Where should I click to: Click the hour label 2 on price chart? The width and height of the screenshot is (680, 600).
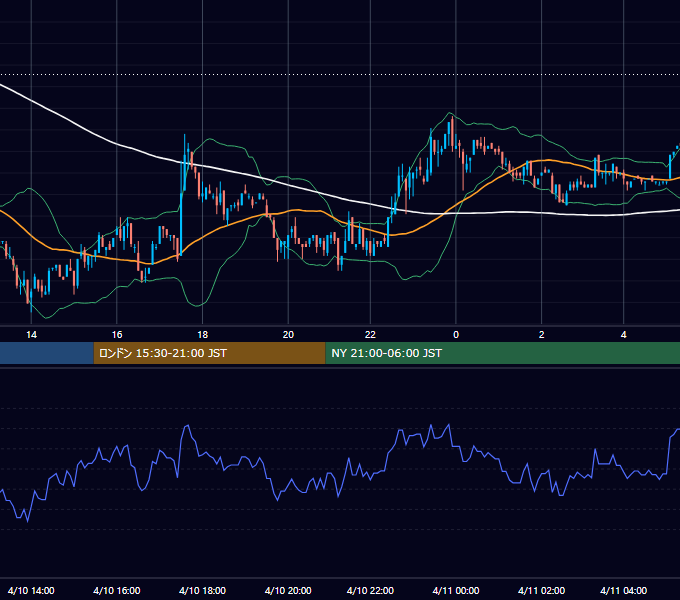(541, 334)
